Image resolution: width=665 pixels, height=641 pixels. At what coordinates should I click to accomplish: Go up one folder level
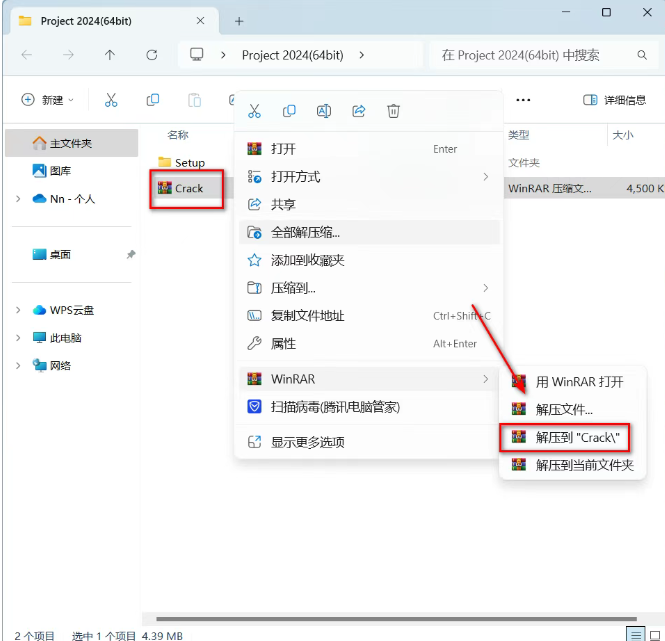110,55
